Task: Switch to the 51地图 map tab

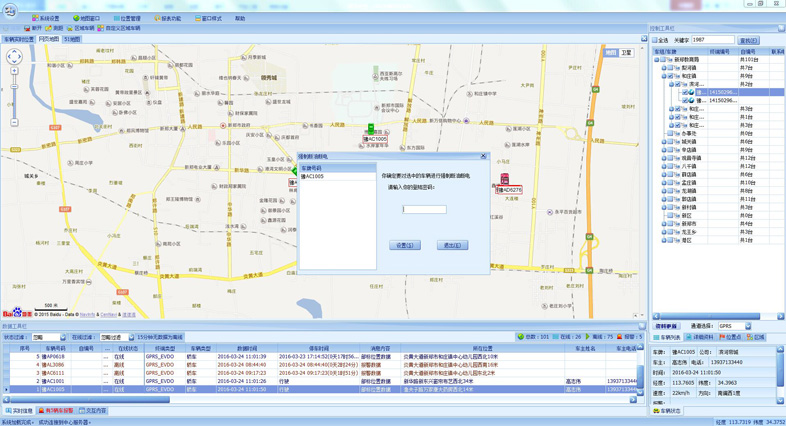Action: 72,40
